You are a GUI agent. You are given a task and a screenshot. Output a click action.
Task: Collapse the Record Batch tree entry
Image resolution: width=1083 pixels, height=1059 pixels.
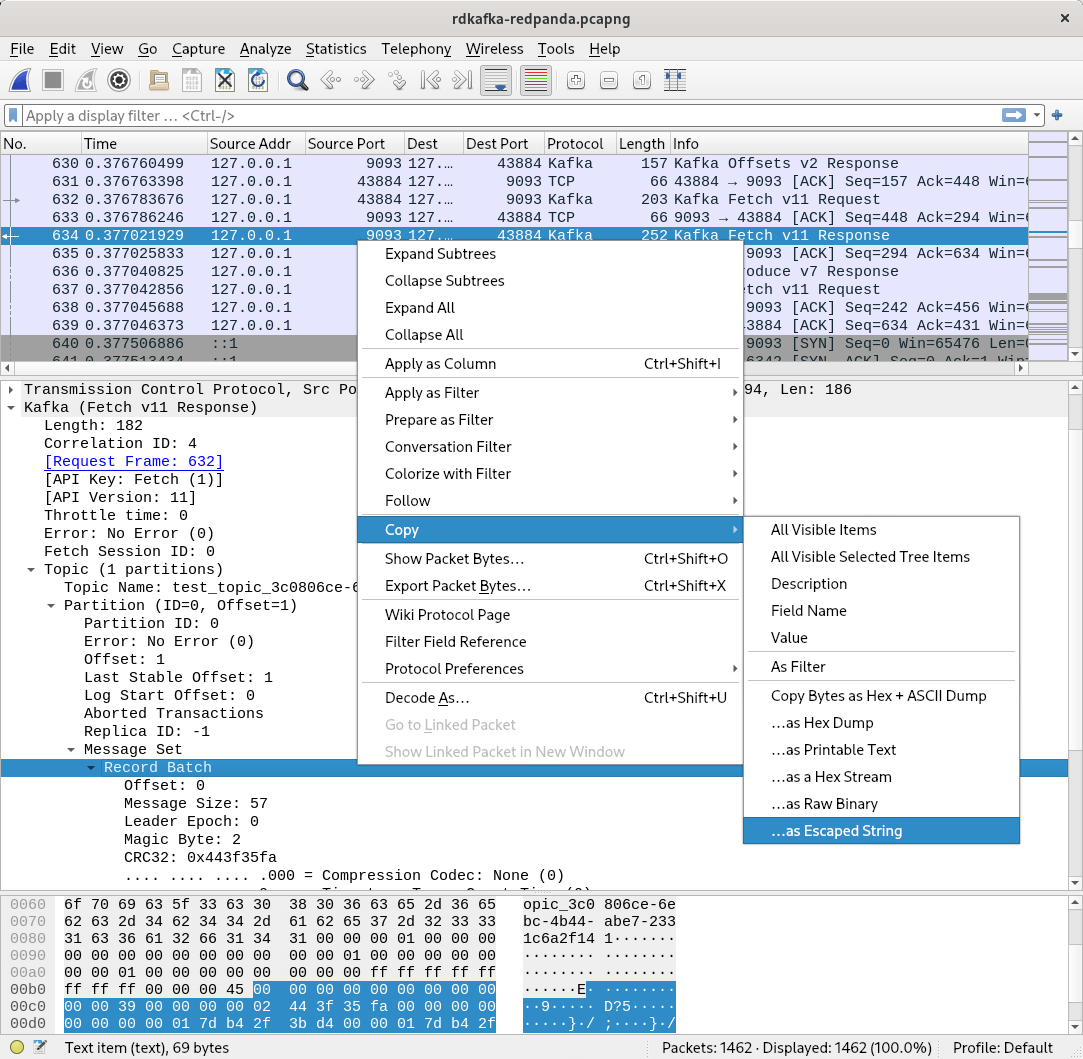[92, 767]
